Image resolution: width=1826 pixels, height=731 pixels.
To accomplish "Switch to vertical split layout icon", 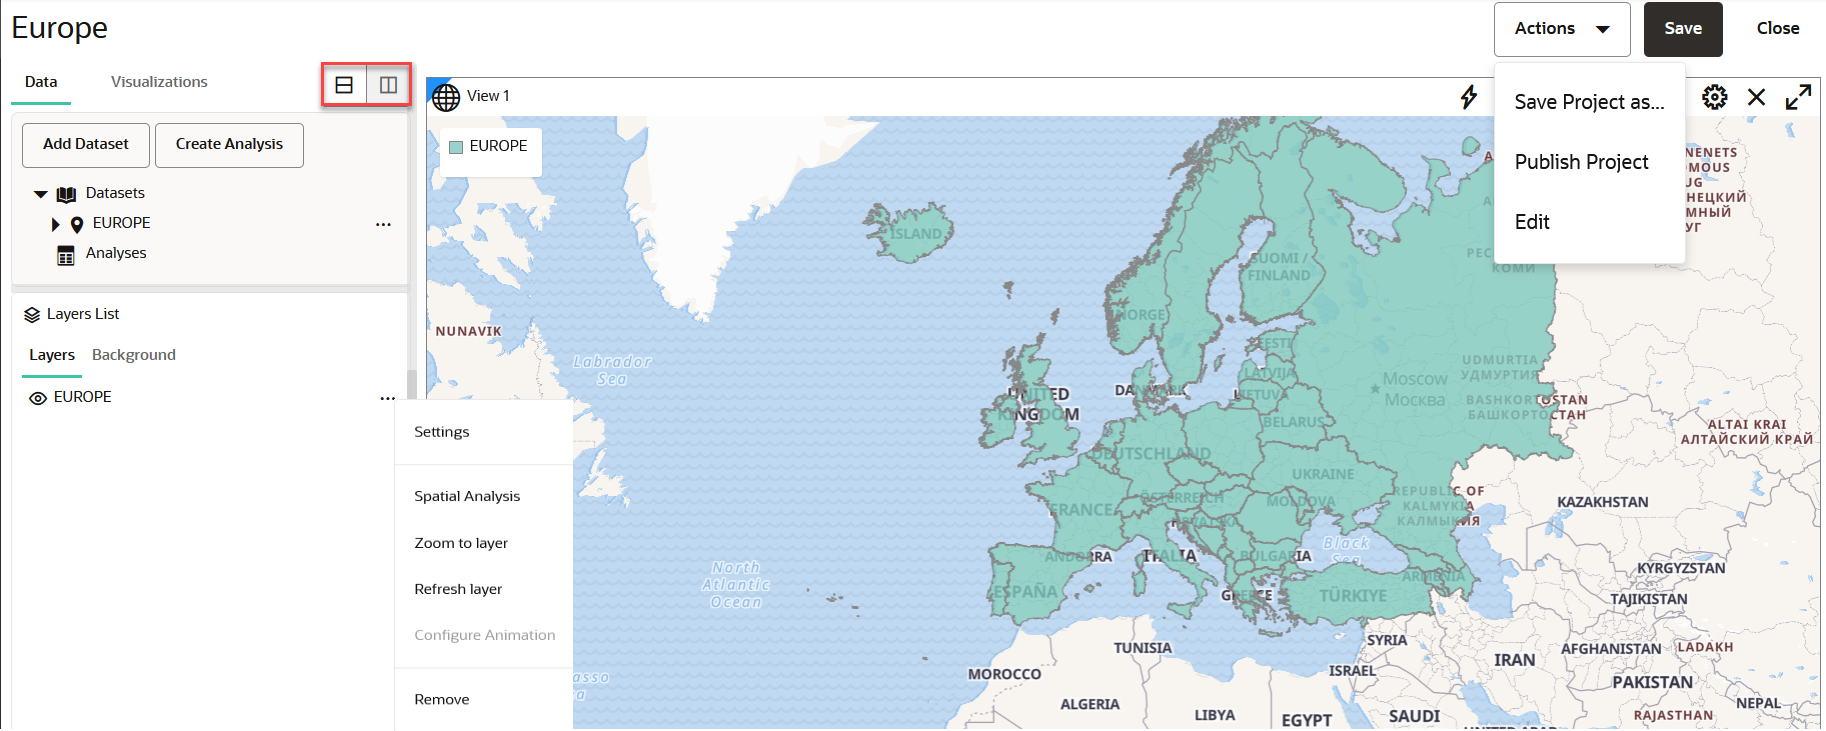I will [x=388, y=86].
